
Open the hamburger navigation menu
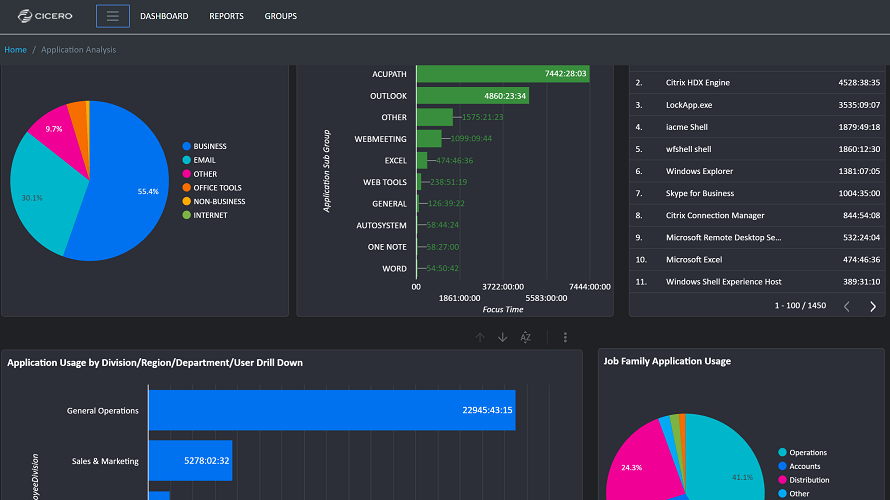click(x=112, y=16)
